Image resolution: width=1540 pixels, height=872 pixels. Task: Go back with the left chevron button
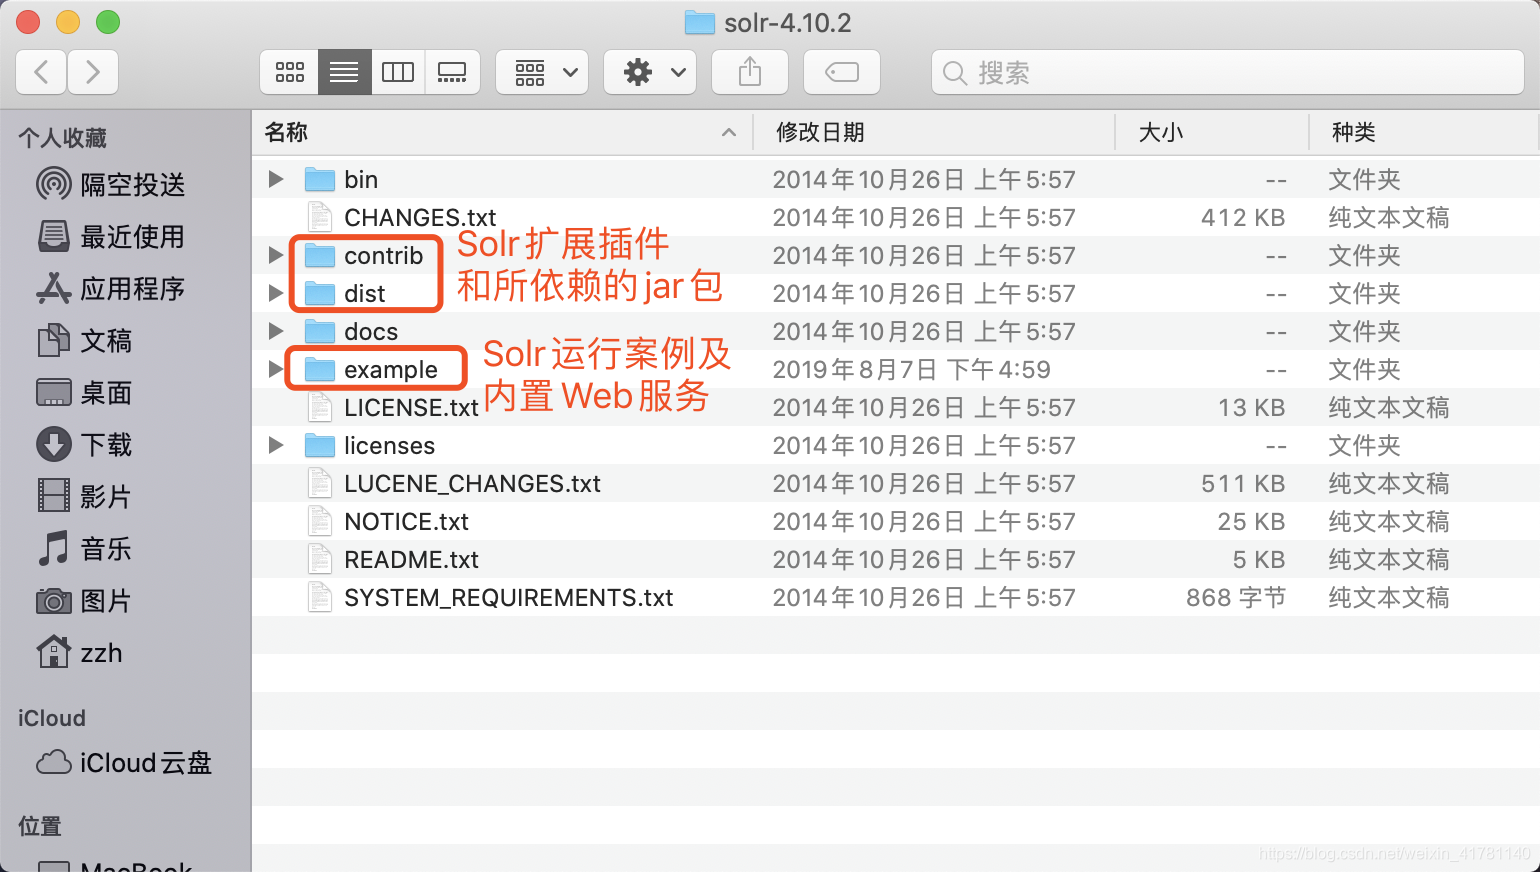tap(42, 72)
